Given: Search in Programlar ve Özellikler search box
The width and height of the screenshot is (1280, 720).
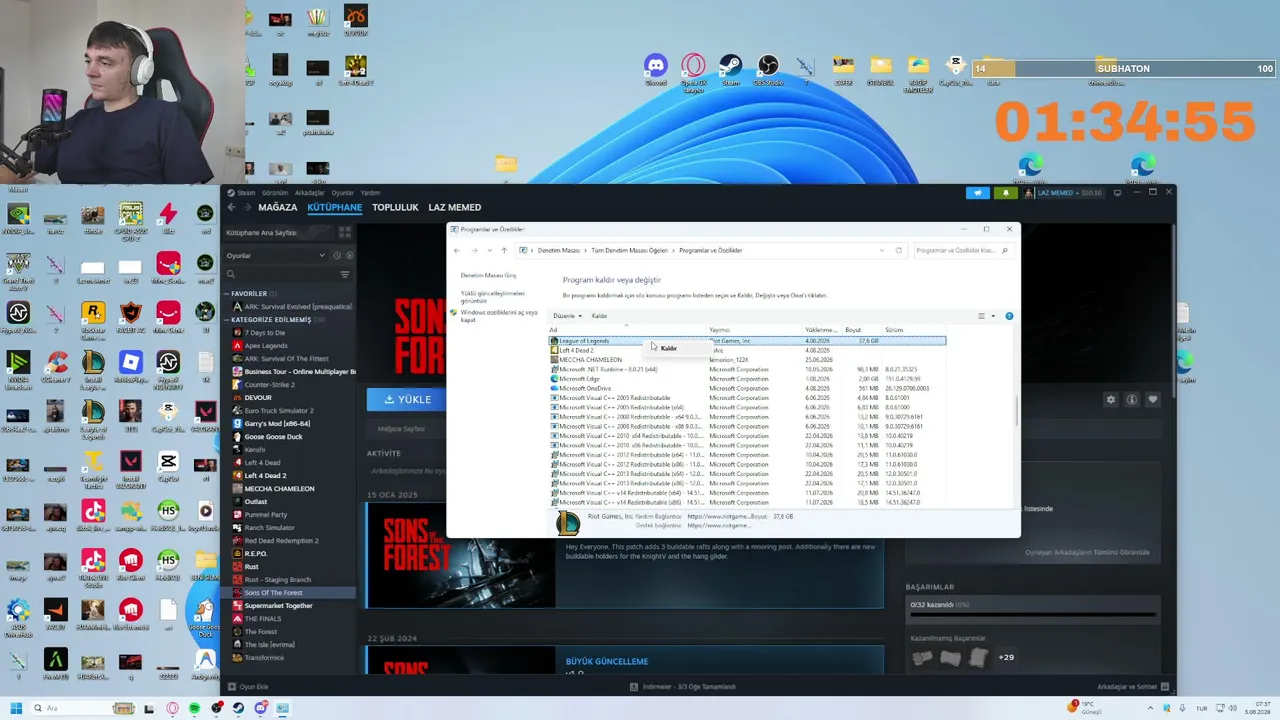Looking at the screenshot, I should point(962,250).
